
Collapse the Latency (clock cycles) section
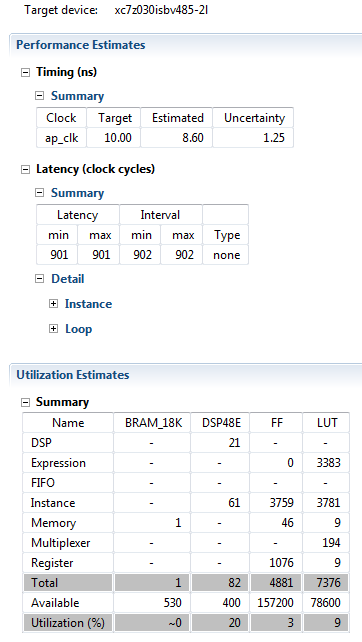coord(25,170)
